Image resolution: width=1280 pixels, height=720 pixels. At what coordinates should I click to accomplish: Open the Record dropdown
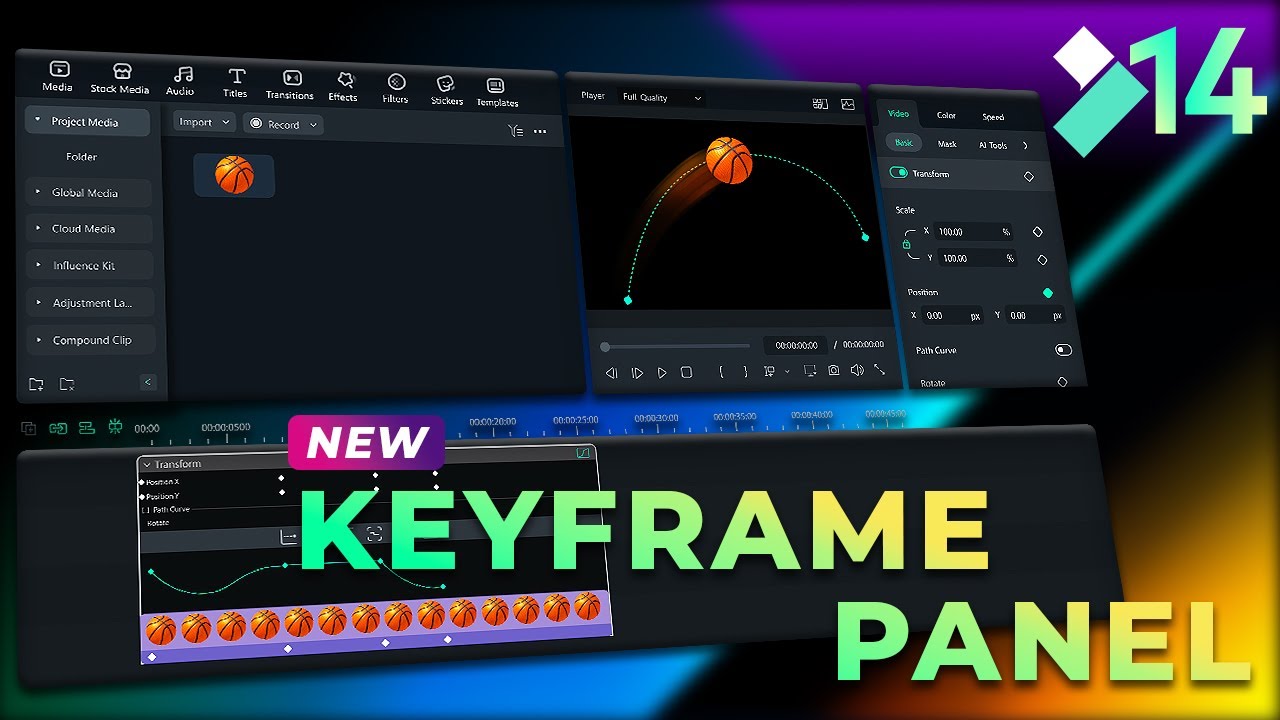coord(283,124)
